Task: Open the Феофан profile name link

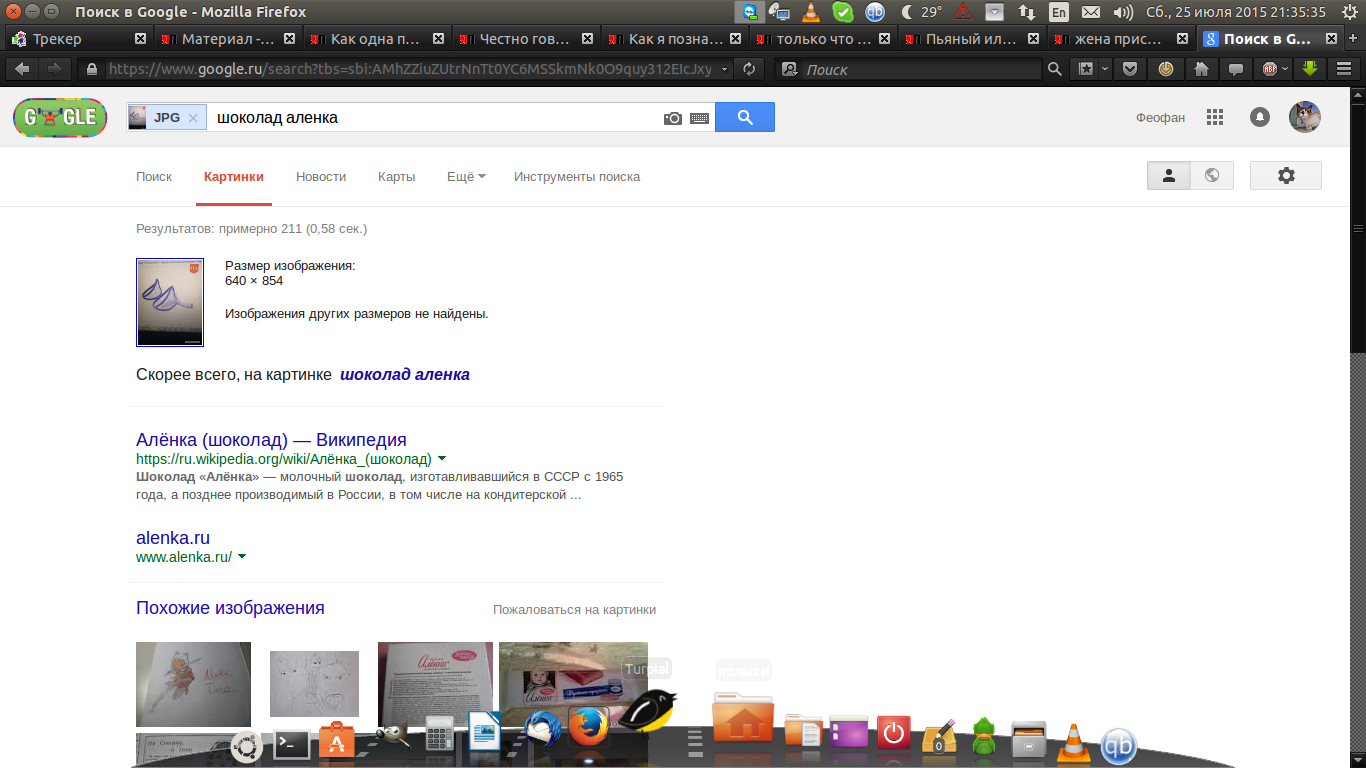Action: [1160, 117]
